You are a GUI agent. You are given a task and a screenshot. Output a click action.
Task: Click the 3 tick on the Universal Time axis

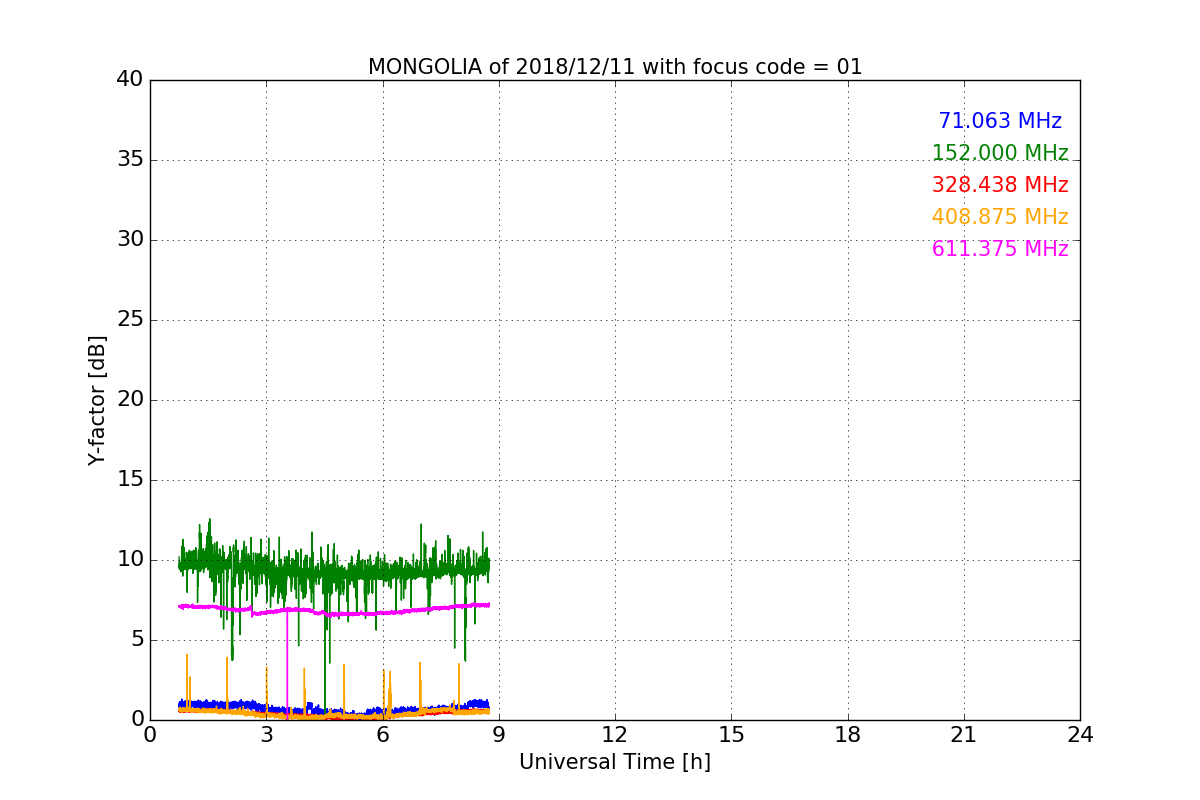pos(266,735)
